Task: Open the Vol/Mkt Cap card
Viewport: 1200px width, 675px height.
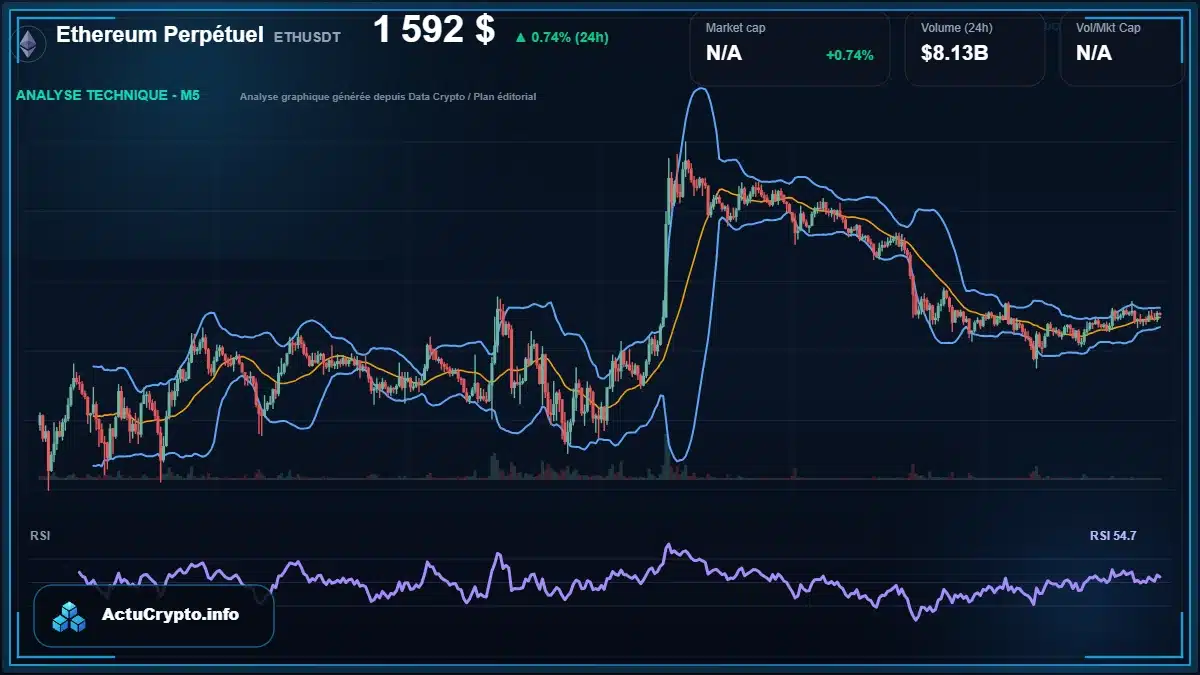Action: click(x=1121, y=49)
